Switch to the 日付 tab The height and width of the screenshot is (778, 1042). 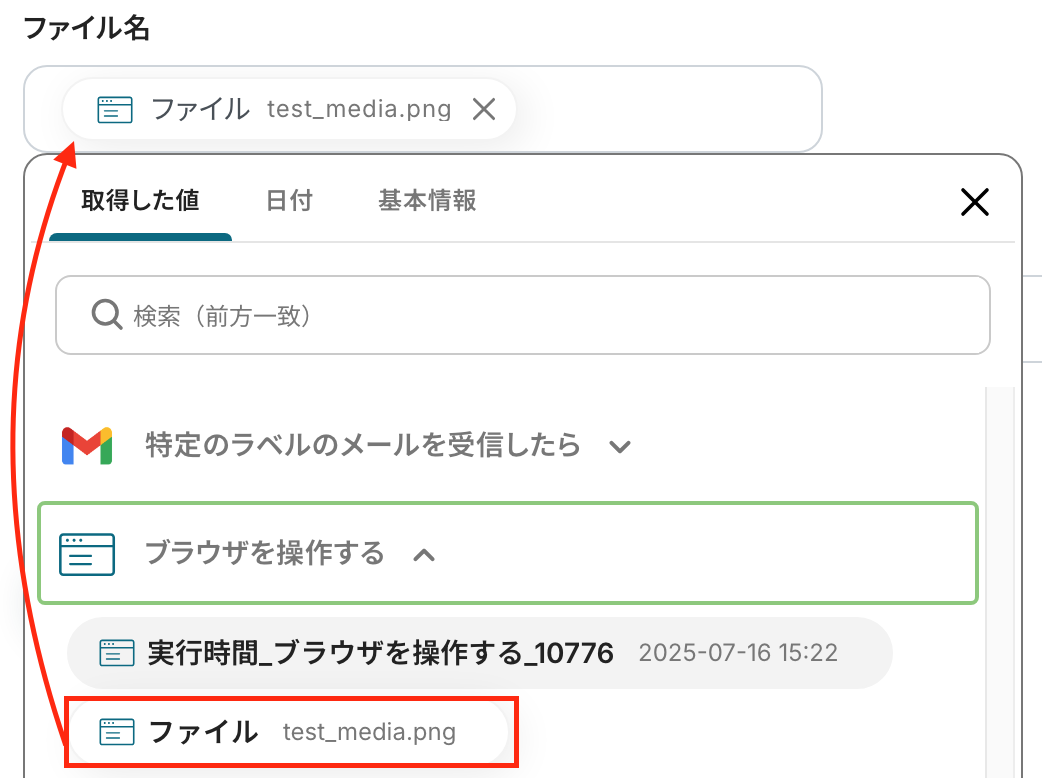[289, 201]
